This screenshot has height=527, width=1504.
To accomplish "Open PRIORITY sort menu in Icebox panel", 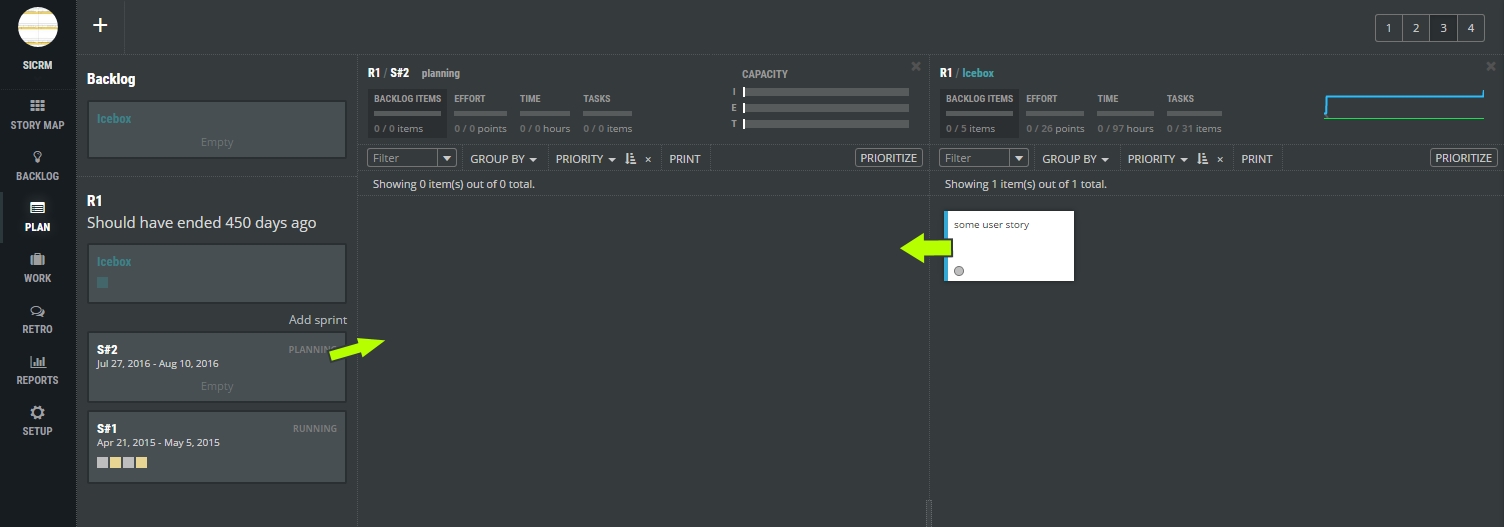I will (x=1158, y=159).
